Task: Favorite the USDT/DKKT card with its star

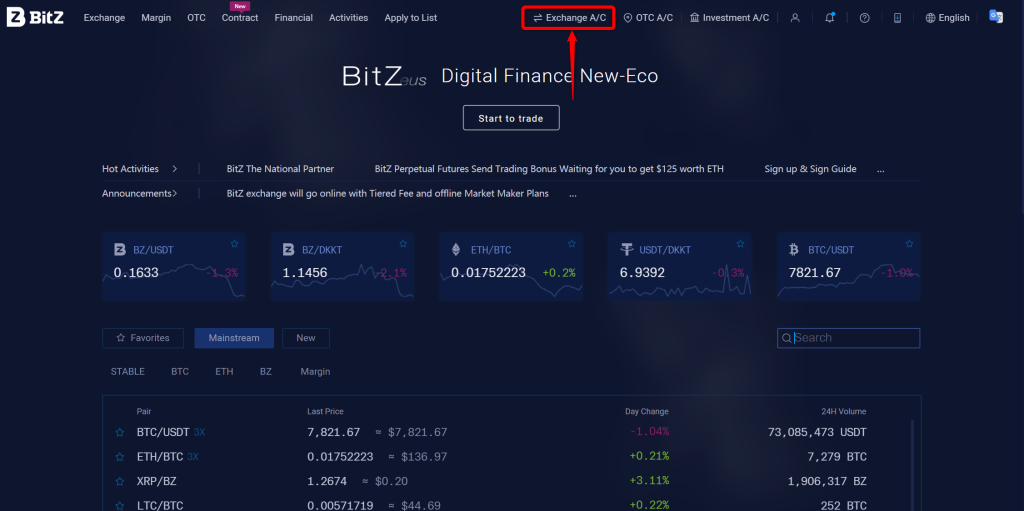Action: tap(740, 244)
